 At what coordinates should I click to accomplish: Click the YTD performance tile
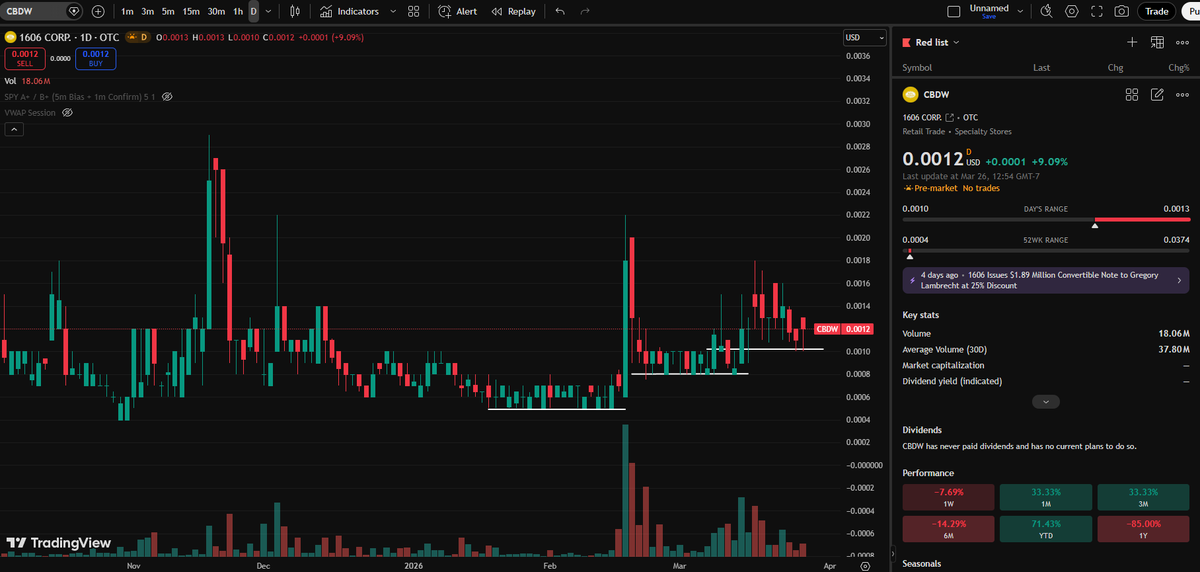coord(1045,527)
